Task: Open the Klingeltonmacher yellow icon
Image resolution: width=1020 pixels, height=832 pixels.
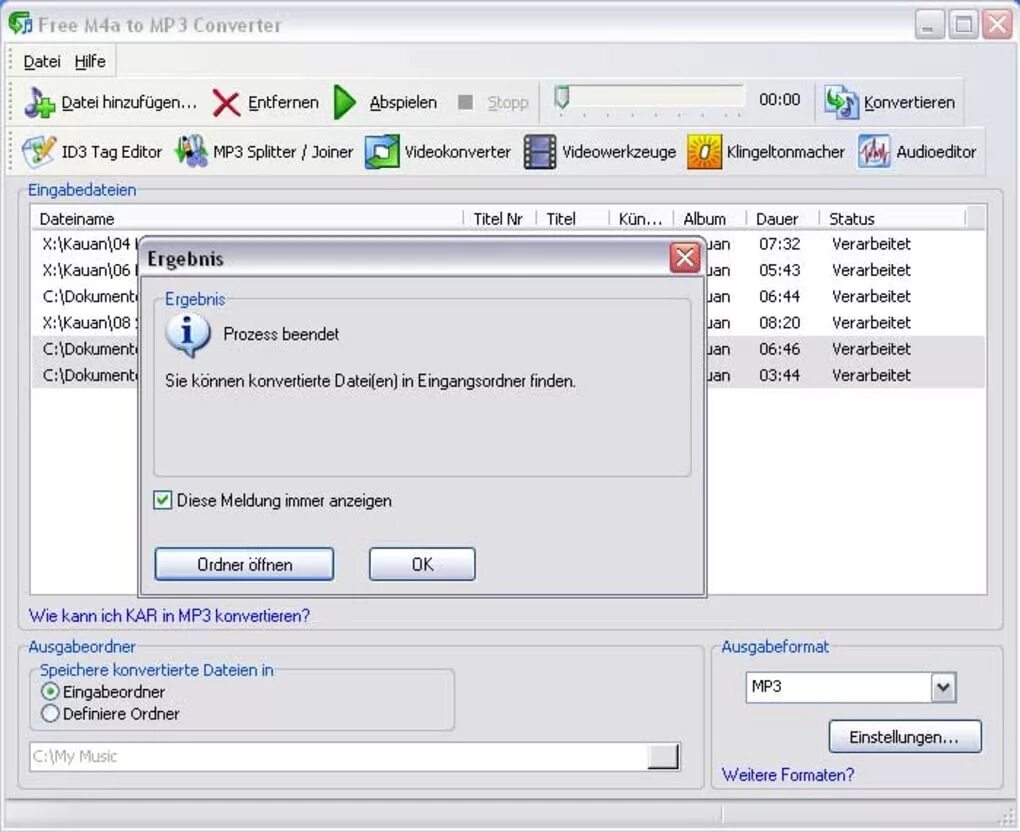Action: pyautogui.click(x=705, y=152)
